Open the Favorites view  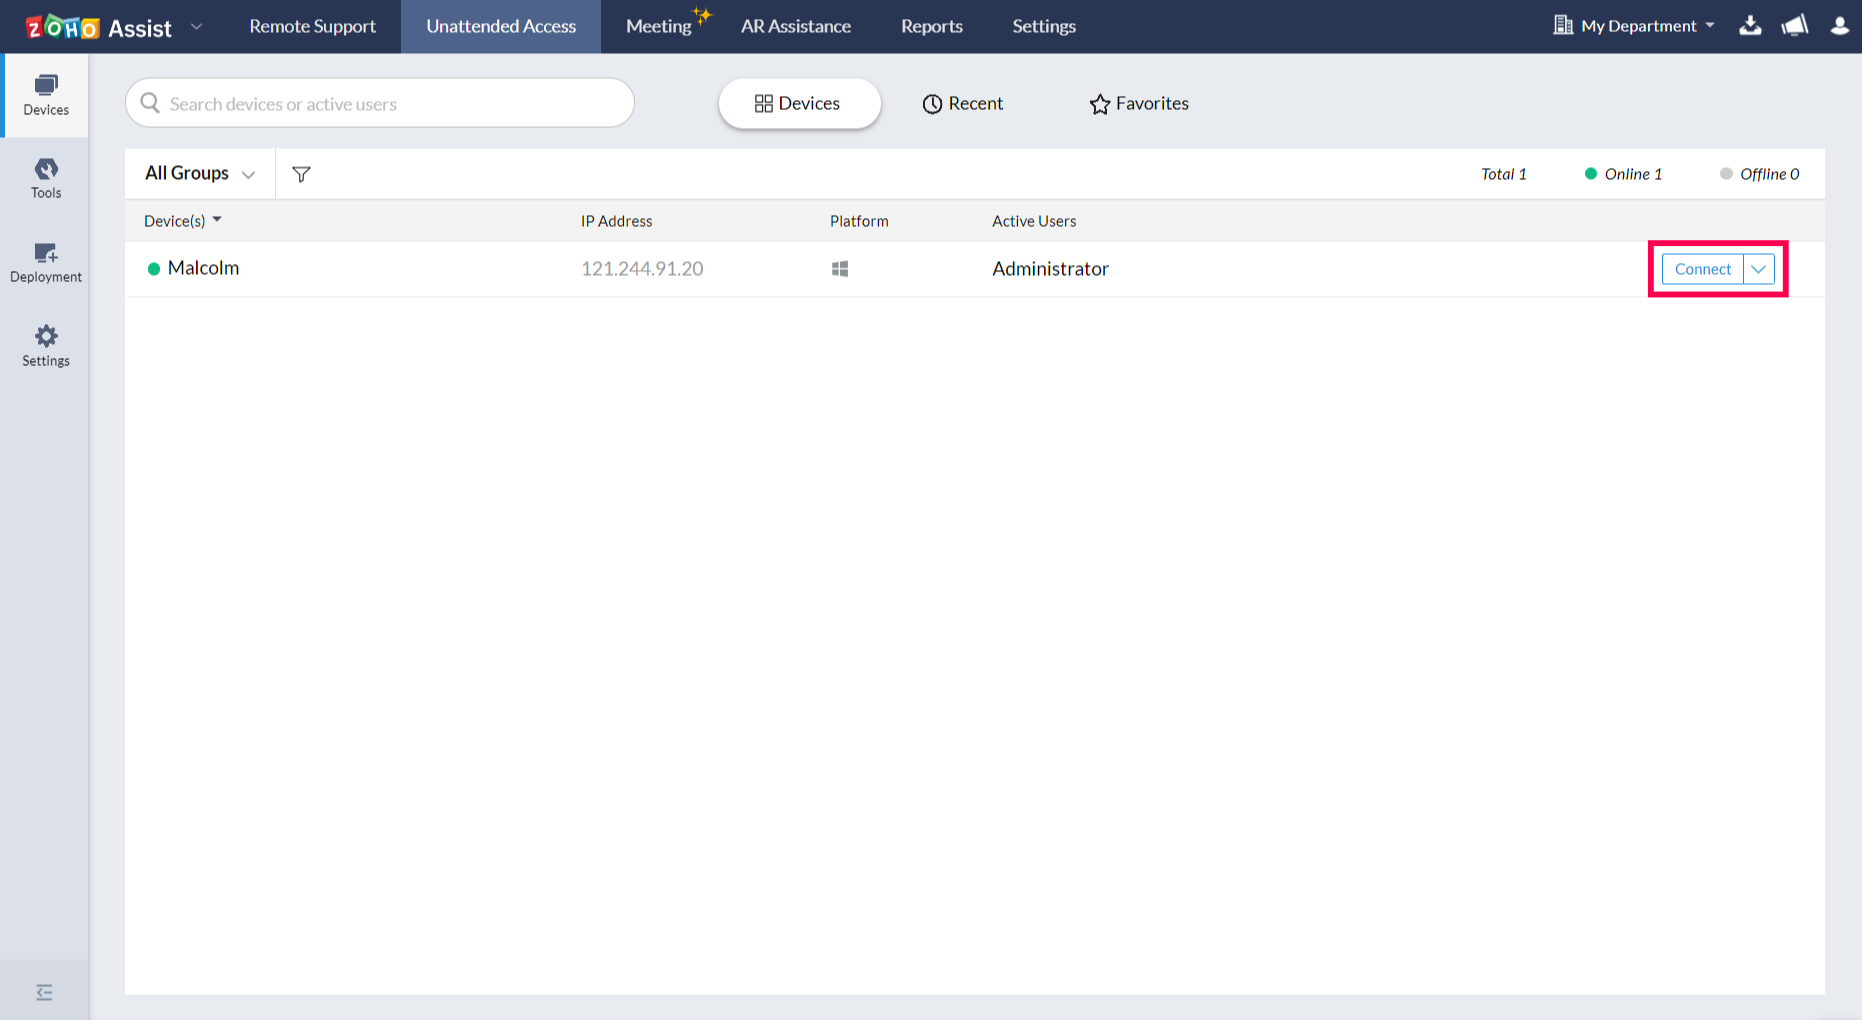[x=1138, y=103]
